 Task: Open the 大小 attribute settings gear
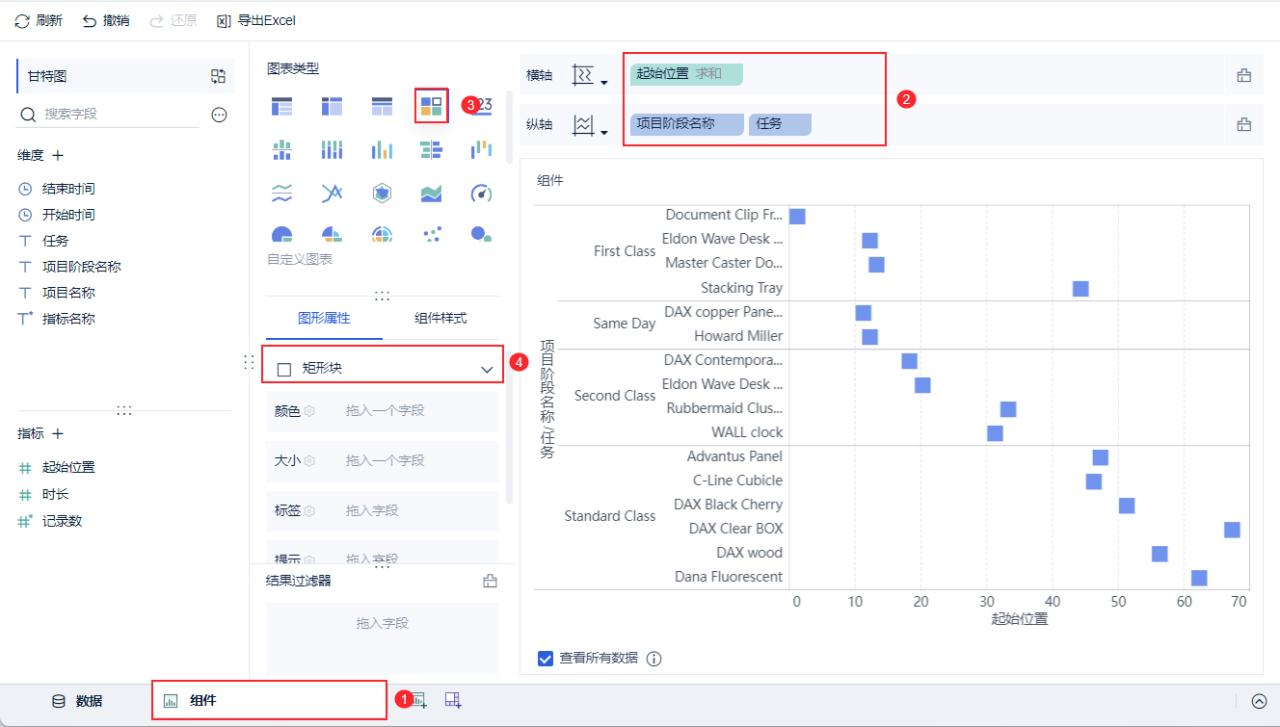(x=310, y=461)
